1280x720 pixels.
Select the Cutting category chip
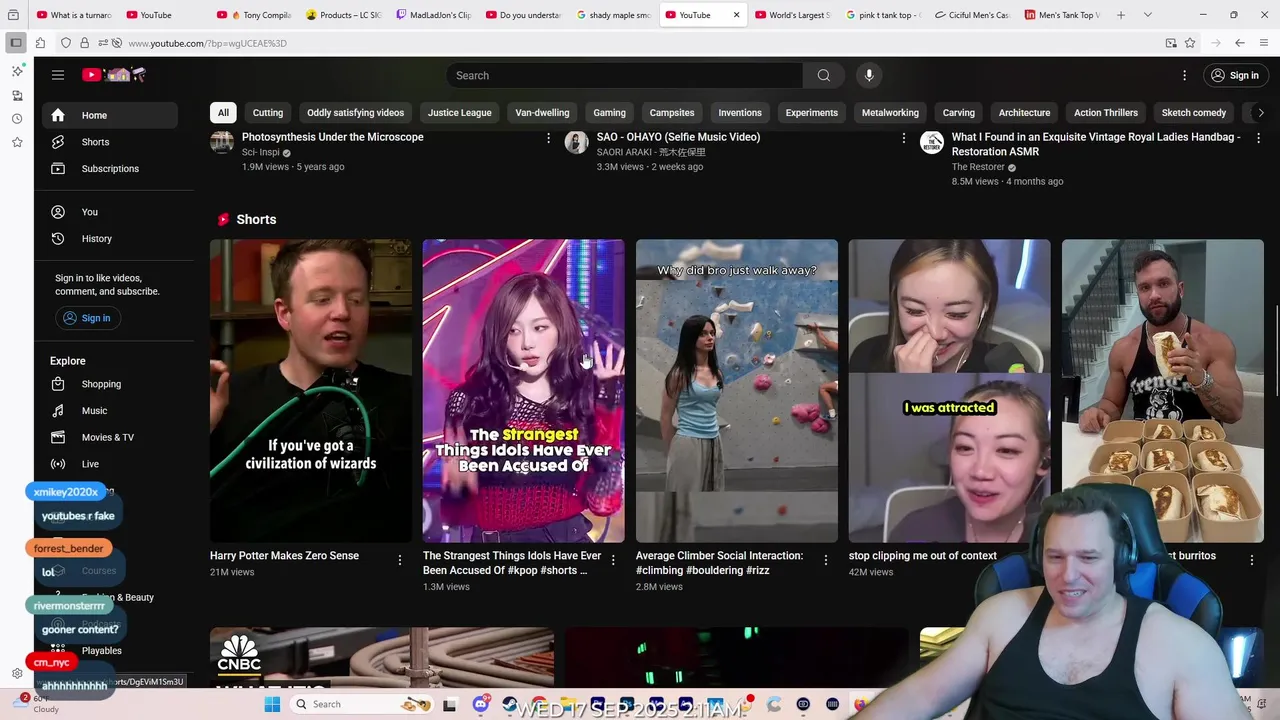[x=268, y=113]
